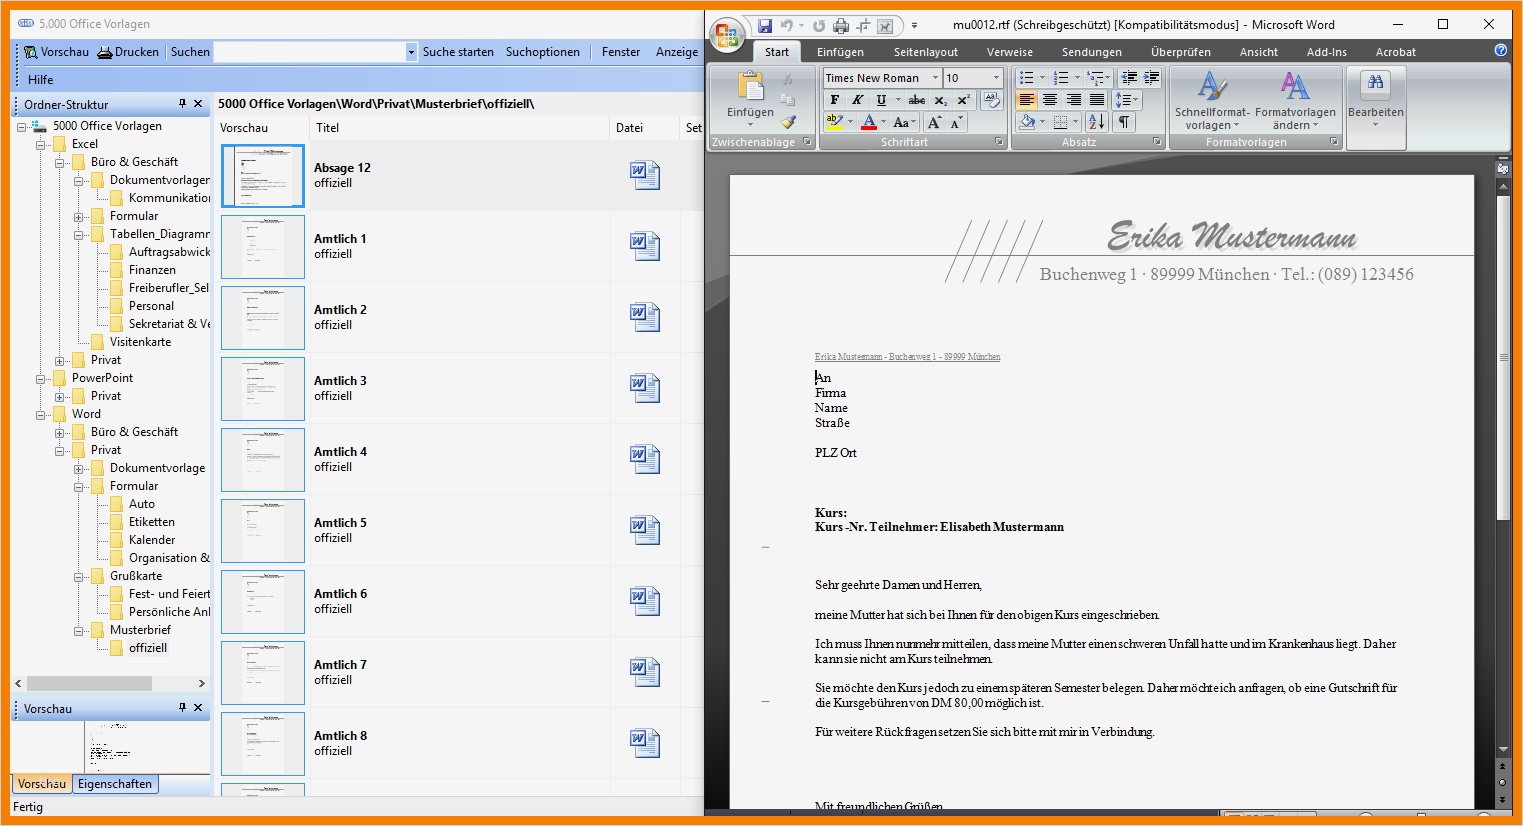Cut selection with the scissors icon

click(x=788, y=79)
